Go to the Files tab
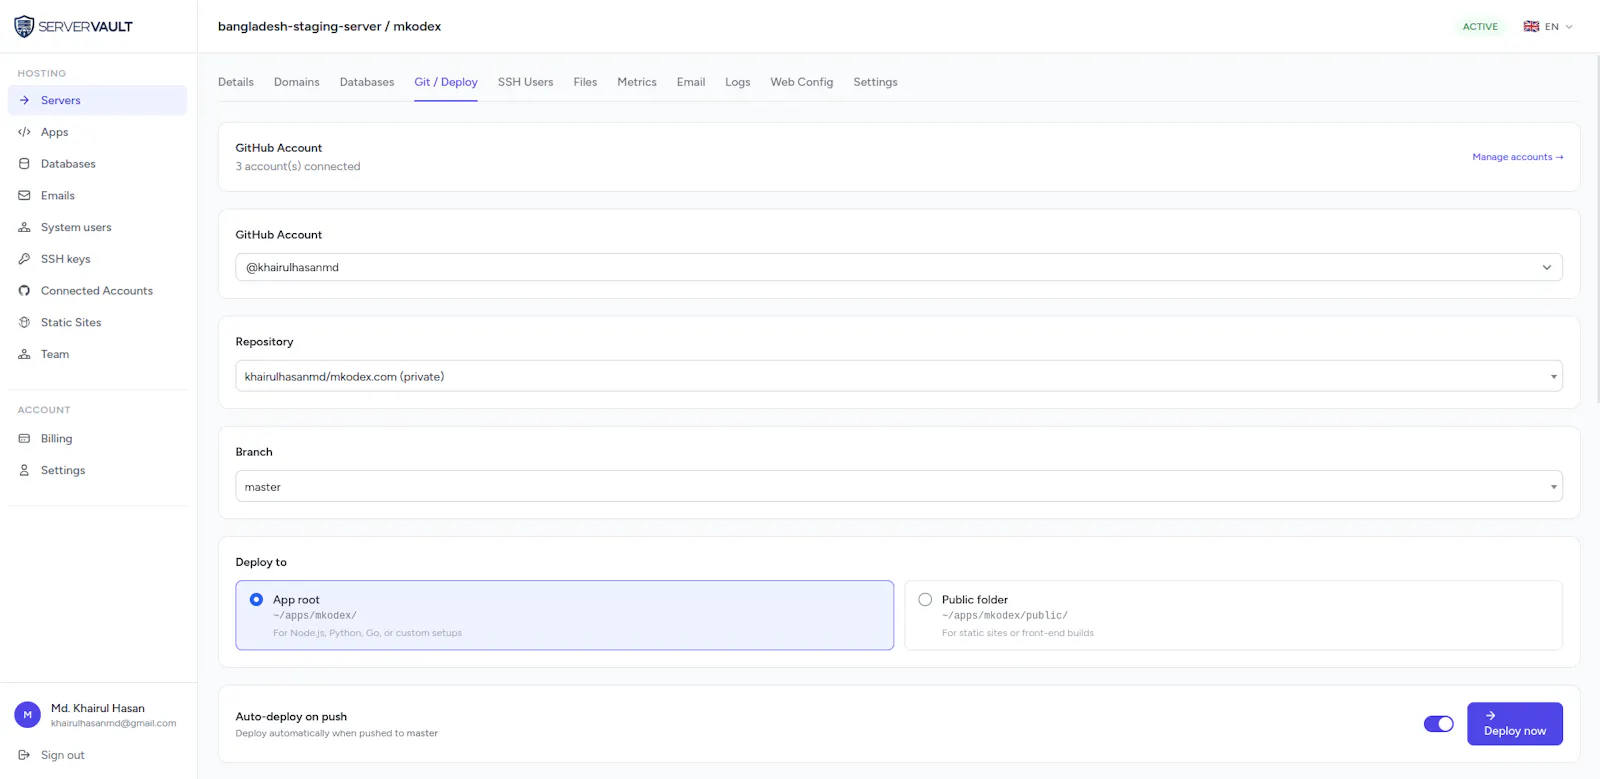This screenshot has height=779, width=1600. pos(585,82)
